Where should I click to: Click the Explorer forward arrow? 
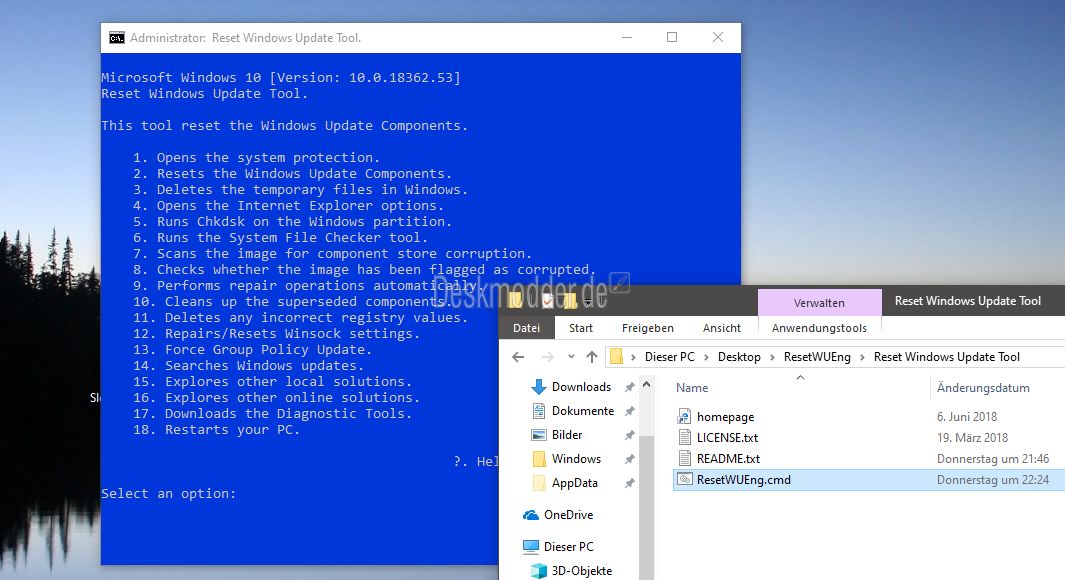pos(547,357)
